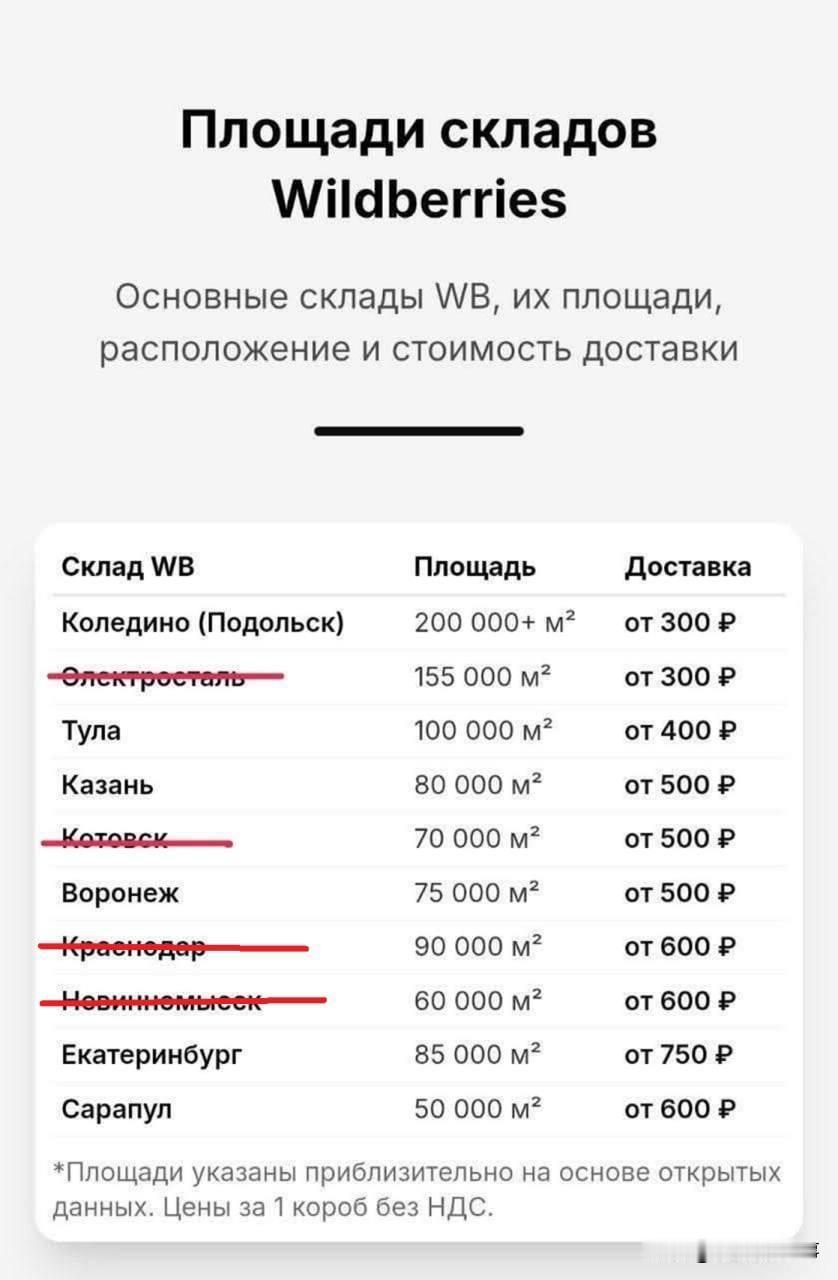Viewport: 838px width, 1280px height.
Task: Click the Сарапул warehouse name
Action: tap(117, 1109)
